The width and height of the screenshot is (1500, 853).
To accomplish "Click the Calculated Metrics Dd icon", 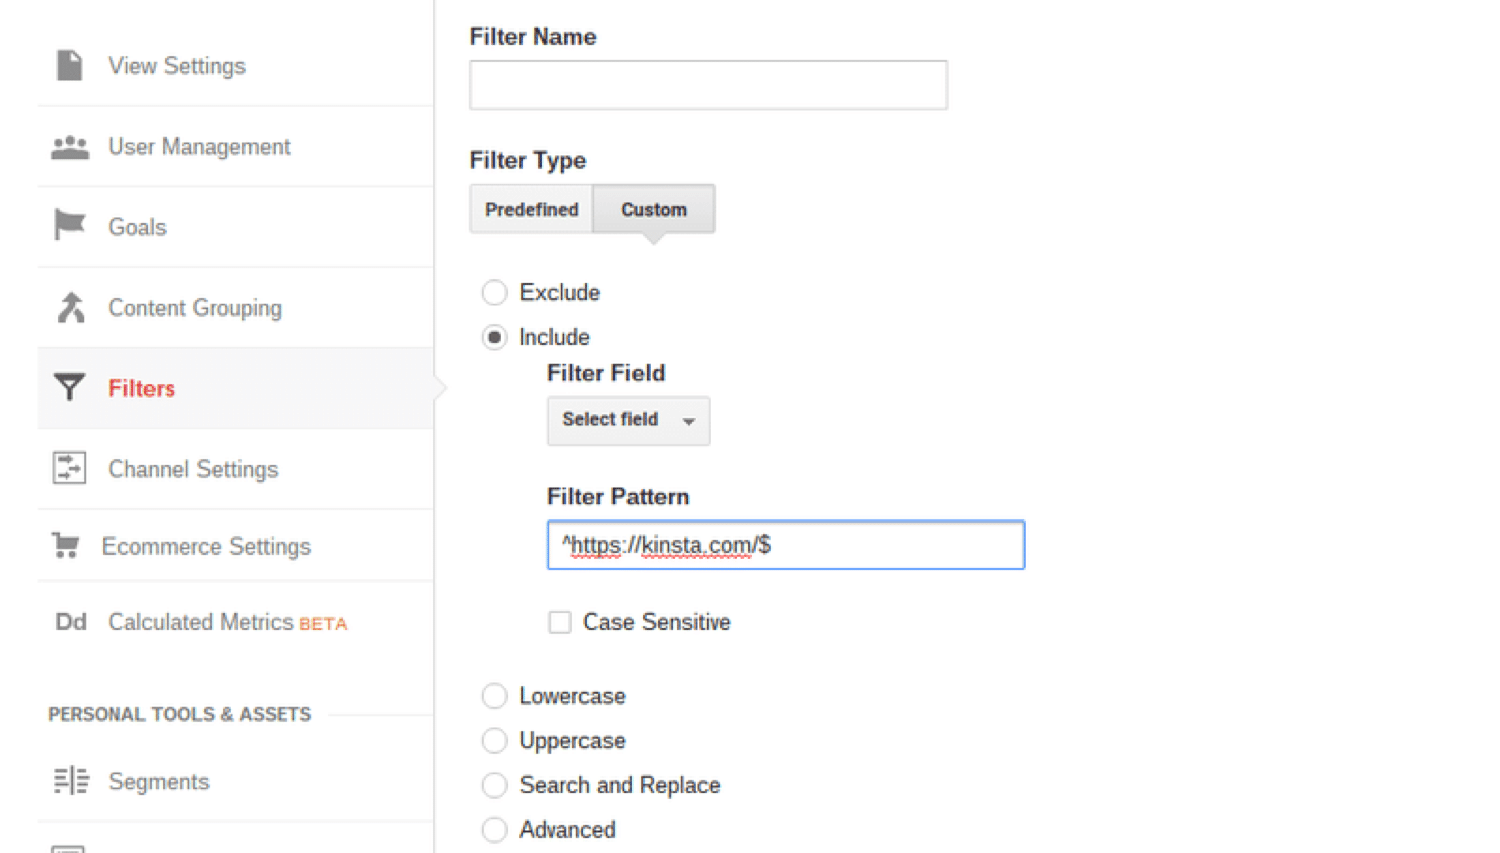I will click(69, 621).
